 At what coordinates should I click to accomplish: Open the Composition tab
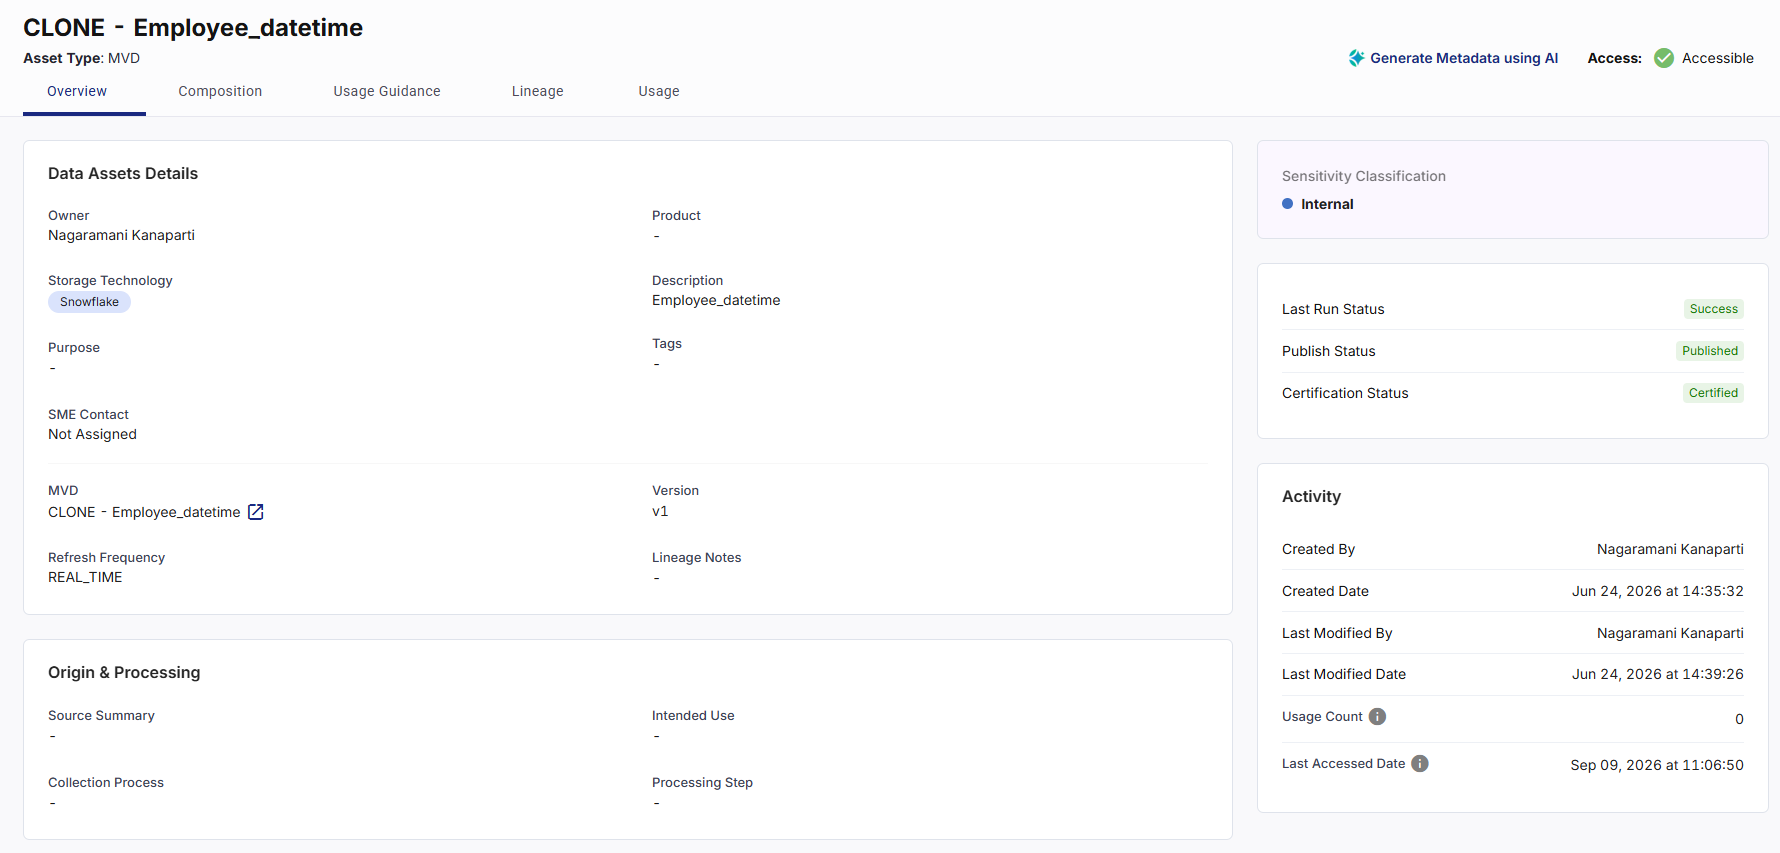click(x=220, y=91)
